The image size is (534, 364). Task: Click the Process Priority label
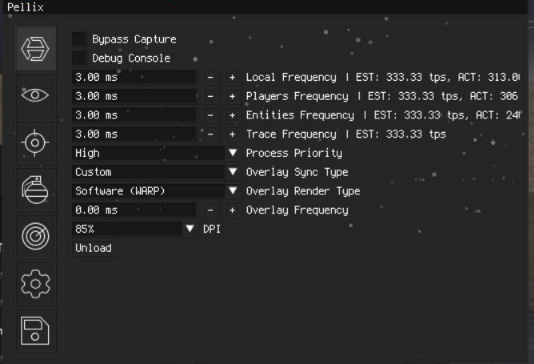click(294, 153)
